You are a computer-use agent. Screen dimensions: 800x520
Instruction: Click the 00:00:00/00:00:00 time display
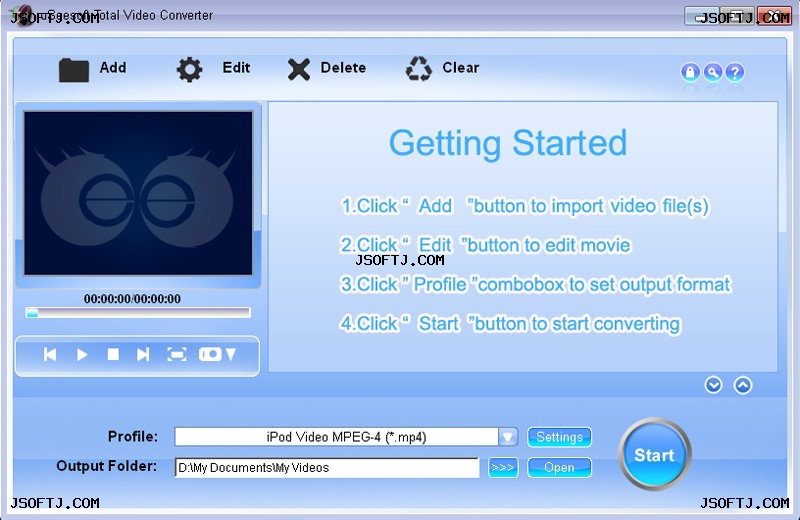pos(132,299)
